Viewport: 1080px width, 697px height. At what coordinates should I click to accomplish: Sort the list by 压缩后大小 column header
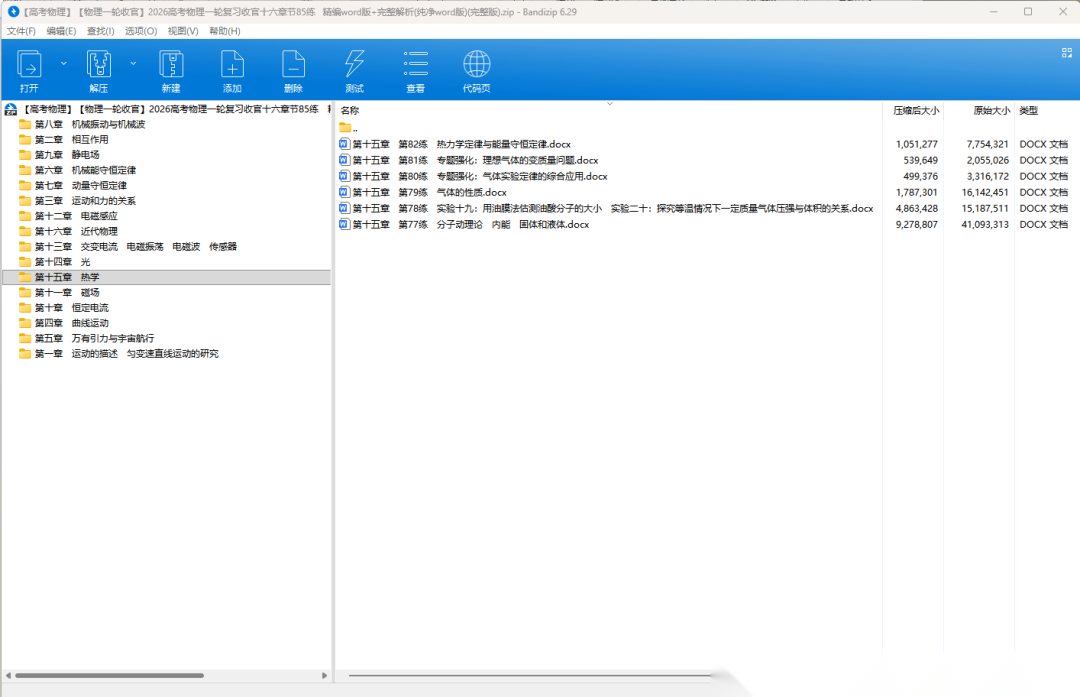915,111
